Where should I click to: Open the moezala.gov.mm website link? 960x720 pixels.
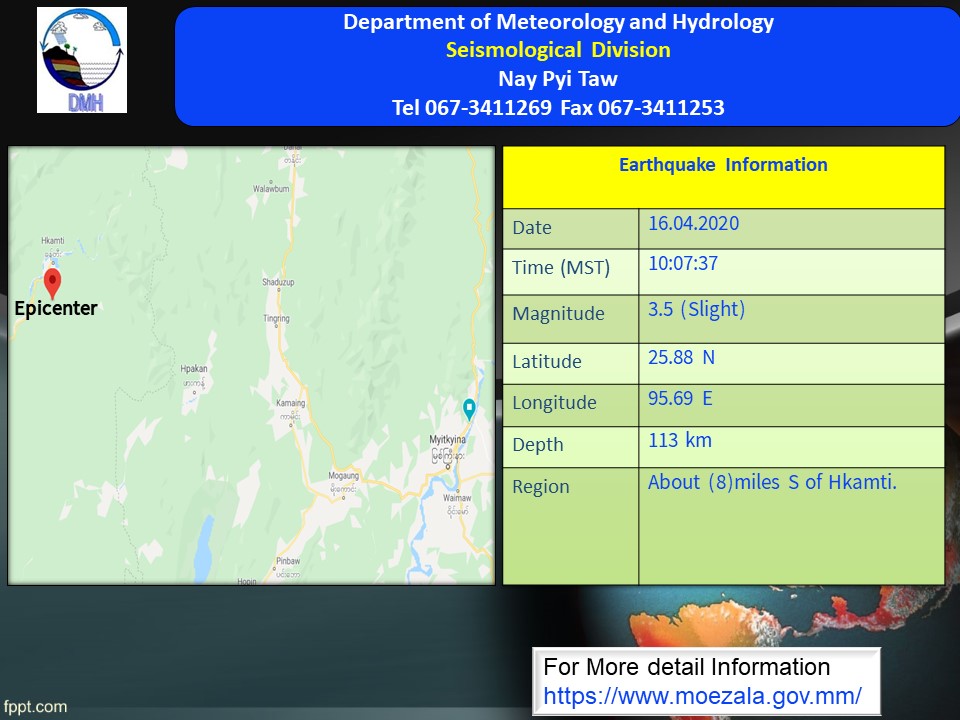click(702, 696)
